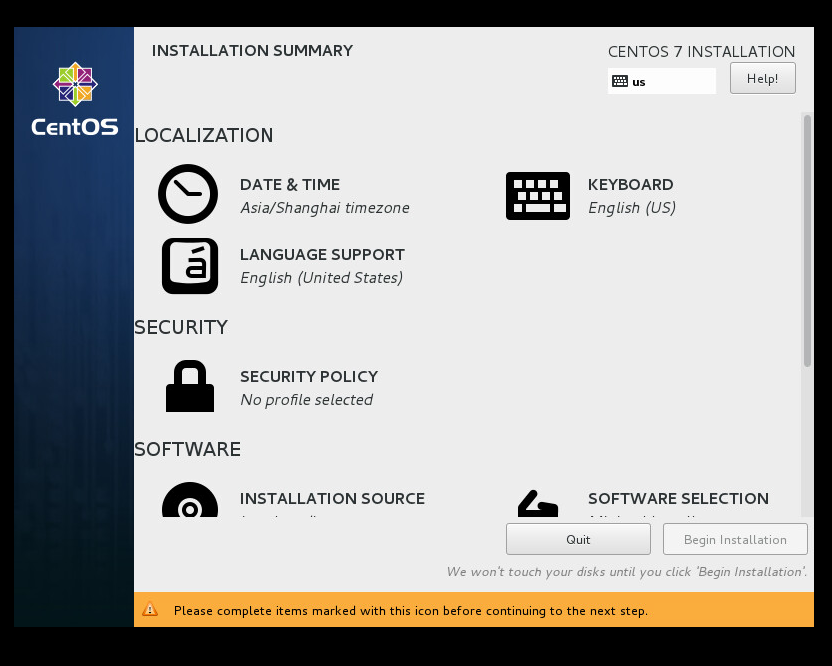This screenshot has height=666, width=832.
Task: Click the 'us' keyboard layout indicator
Action: [662, 81]
